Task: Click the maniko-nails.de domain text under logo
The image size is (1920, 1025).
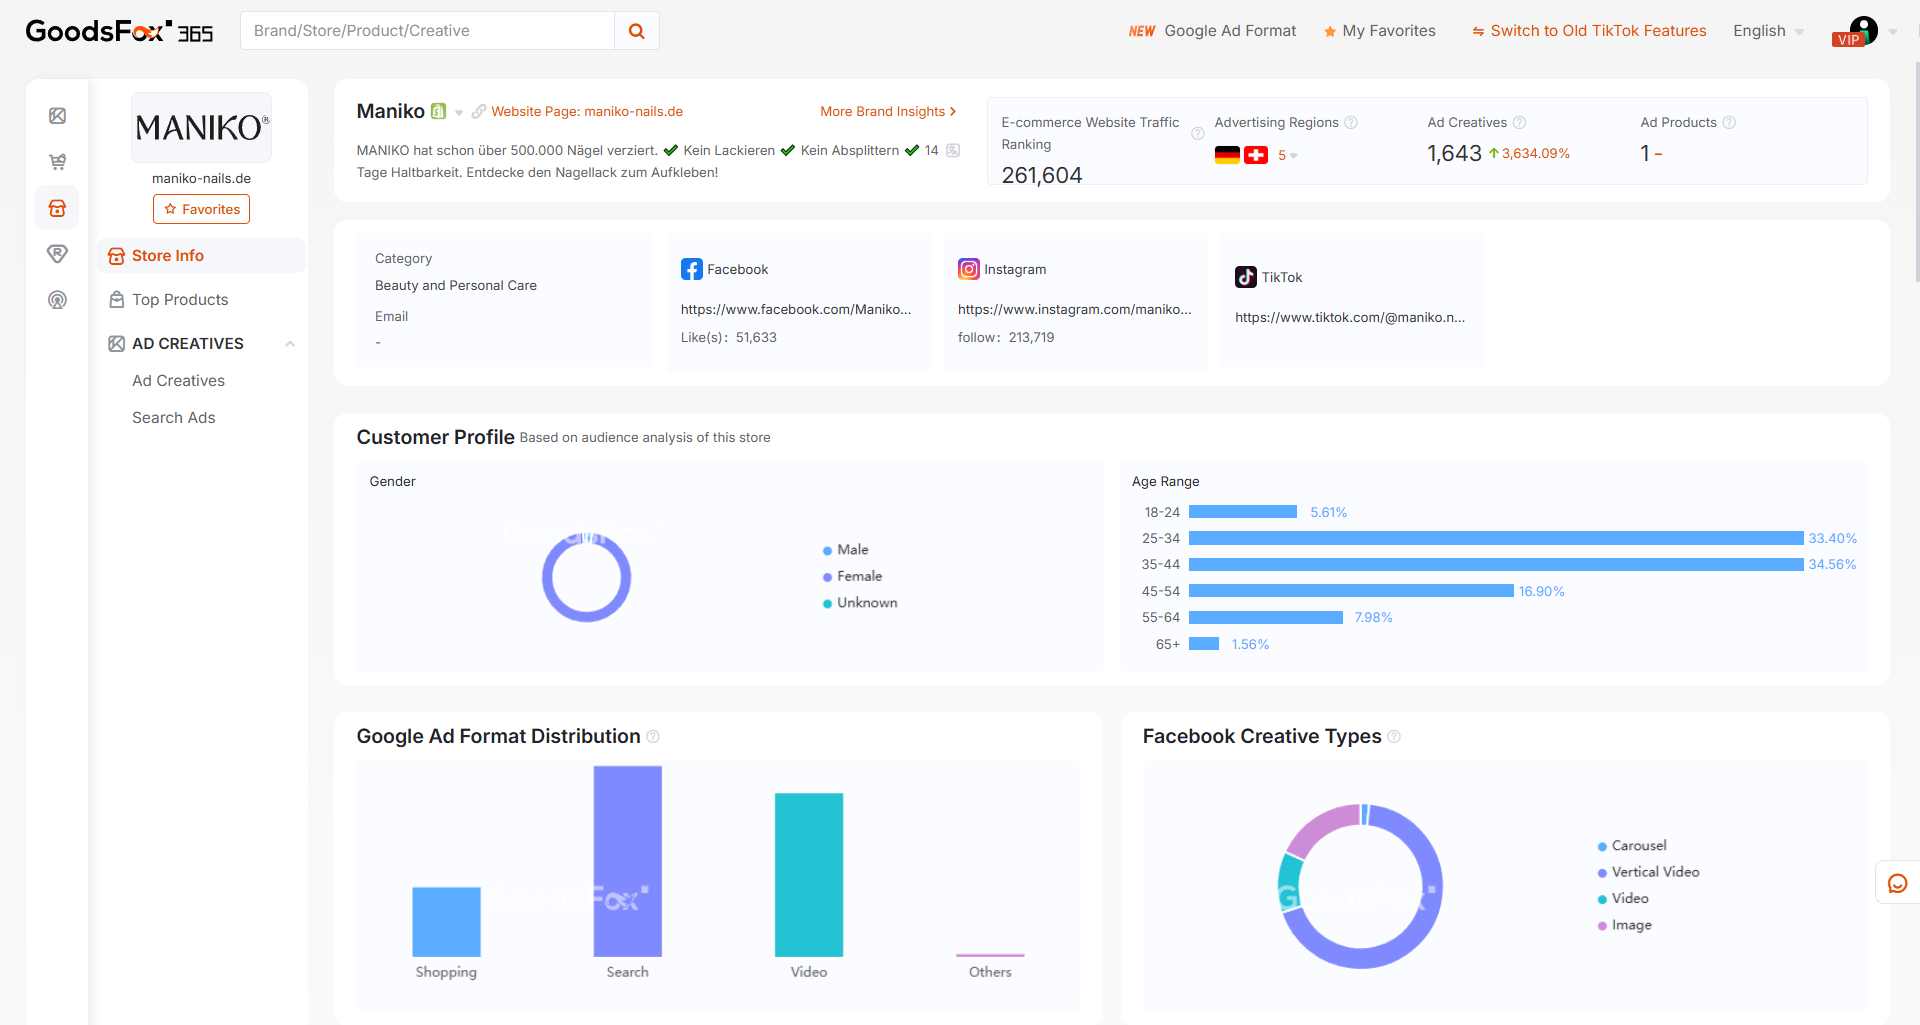Action: point(201,179)
